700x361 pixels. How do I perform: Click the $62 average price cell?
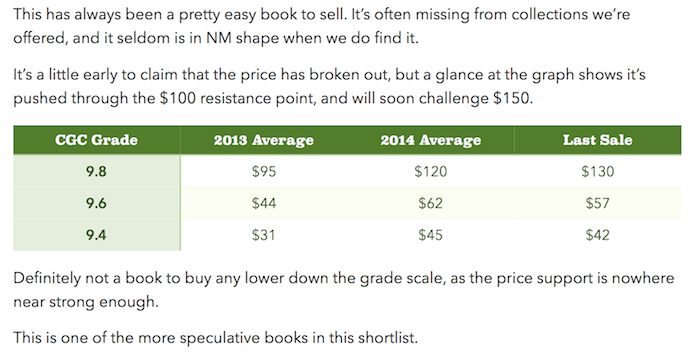[431, 203]
